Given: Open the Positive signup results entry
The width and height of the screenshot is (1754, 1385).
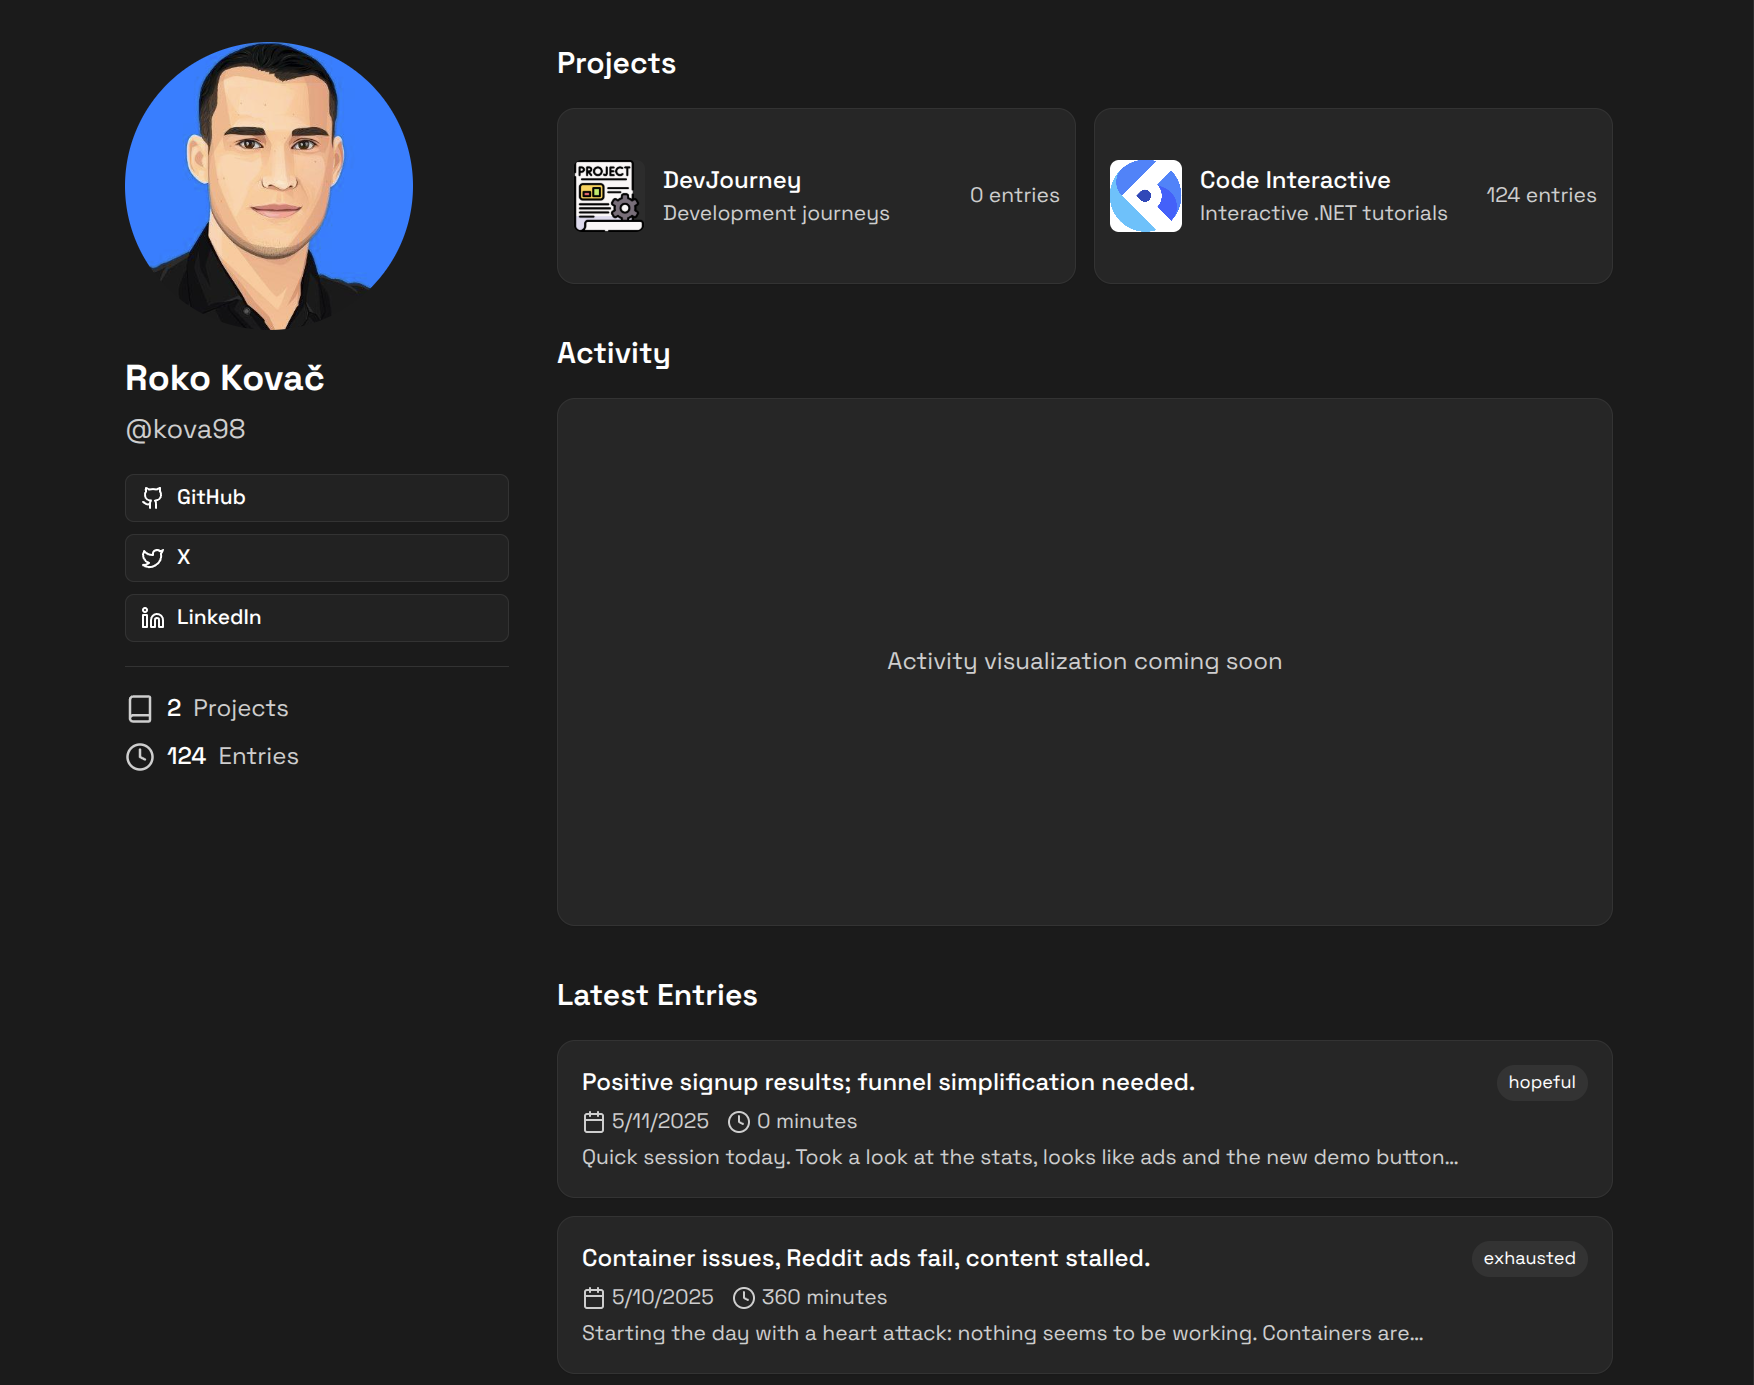Looking at the screenshot, I should [x=1085, y=1119].
